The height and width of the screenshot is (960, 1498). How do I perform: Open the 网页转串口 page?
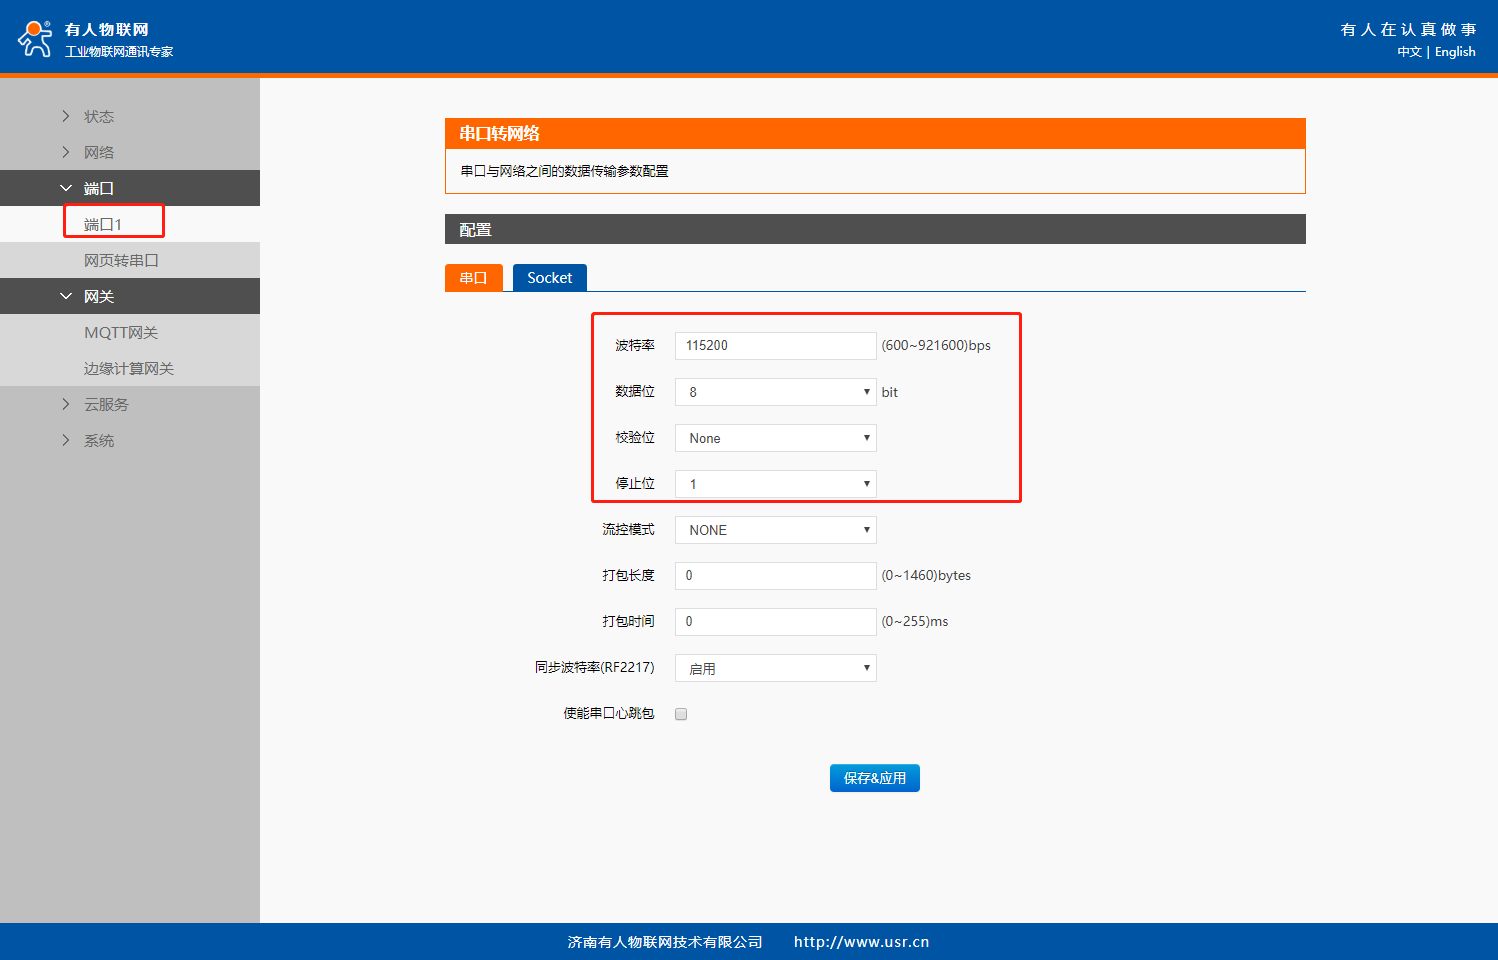coord(121,260)
